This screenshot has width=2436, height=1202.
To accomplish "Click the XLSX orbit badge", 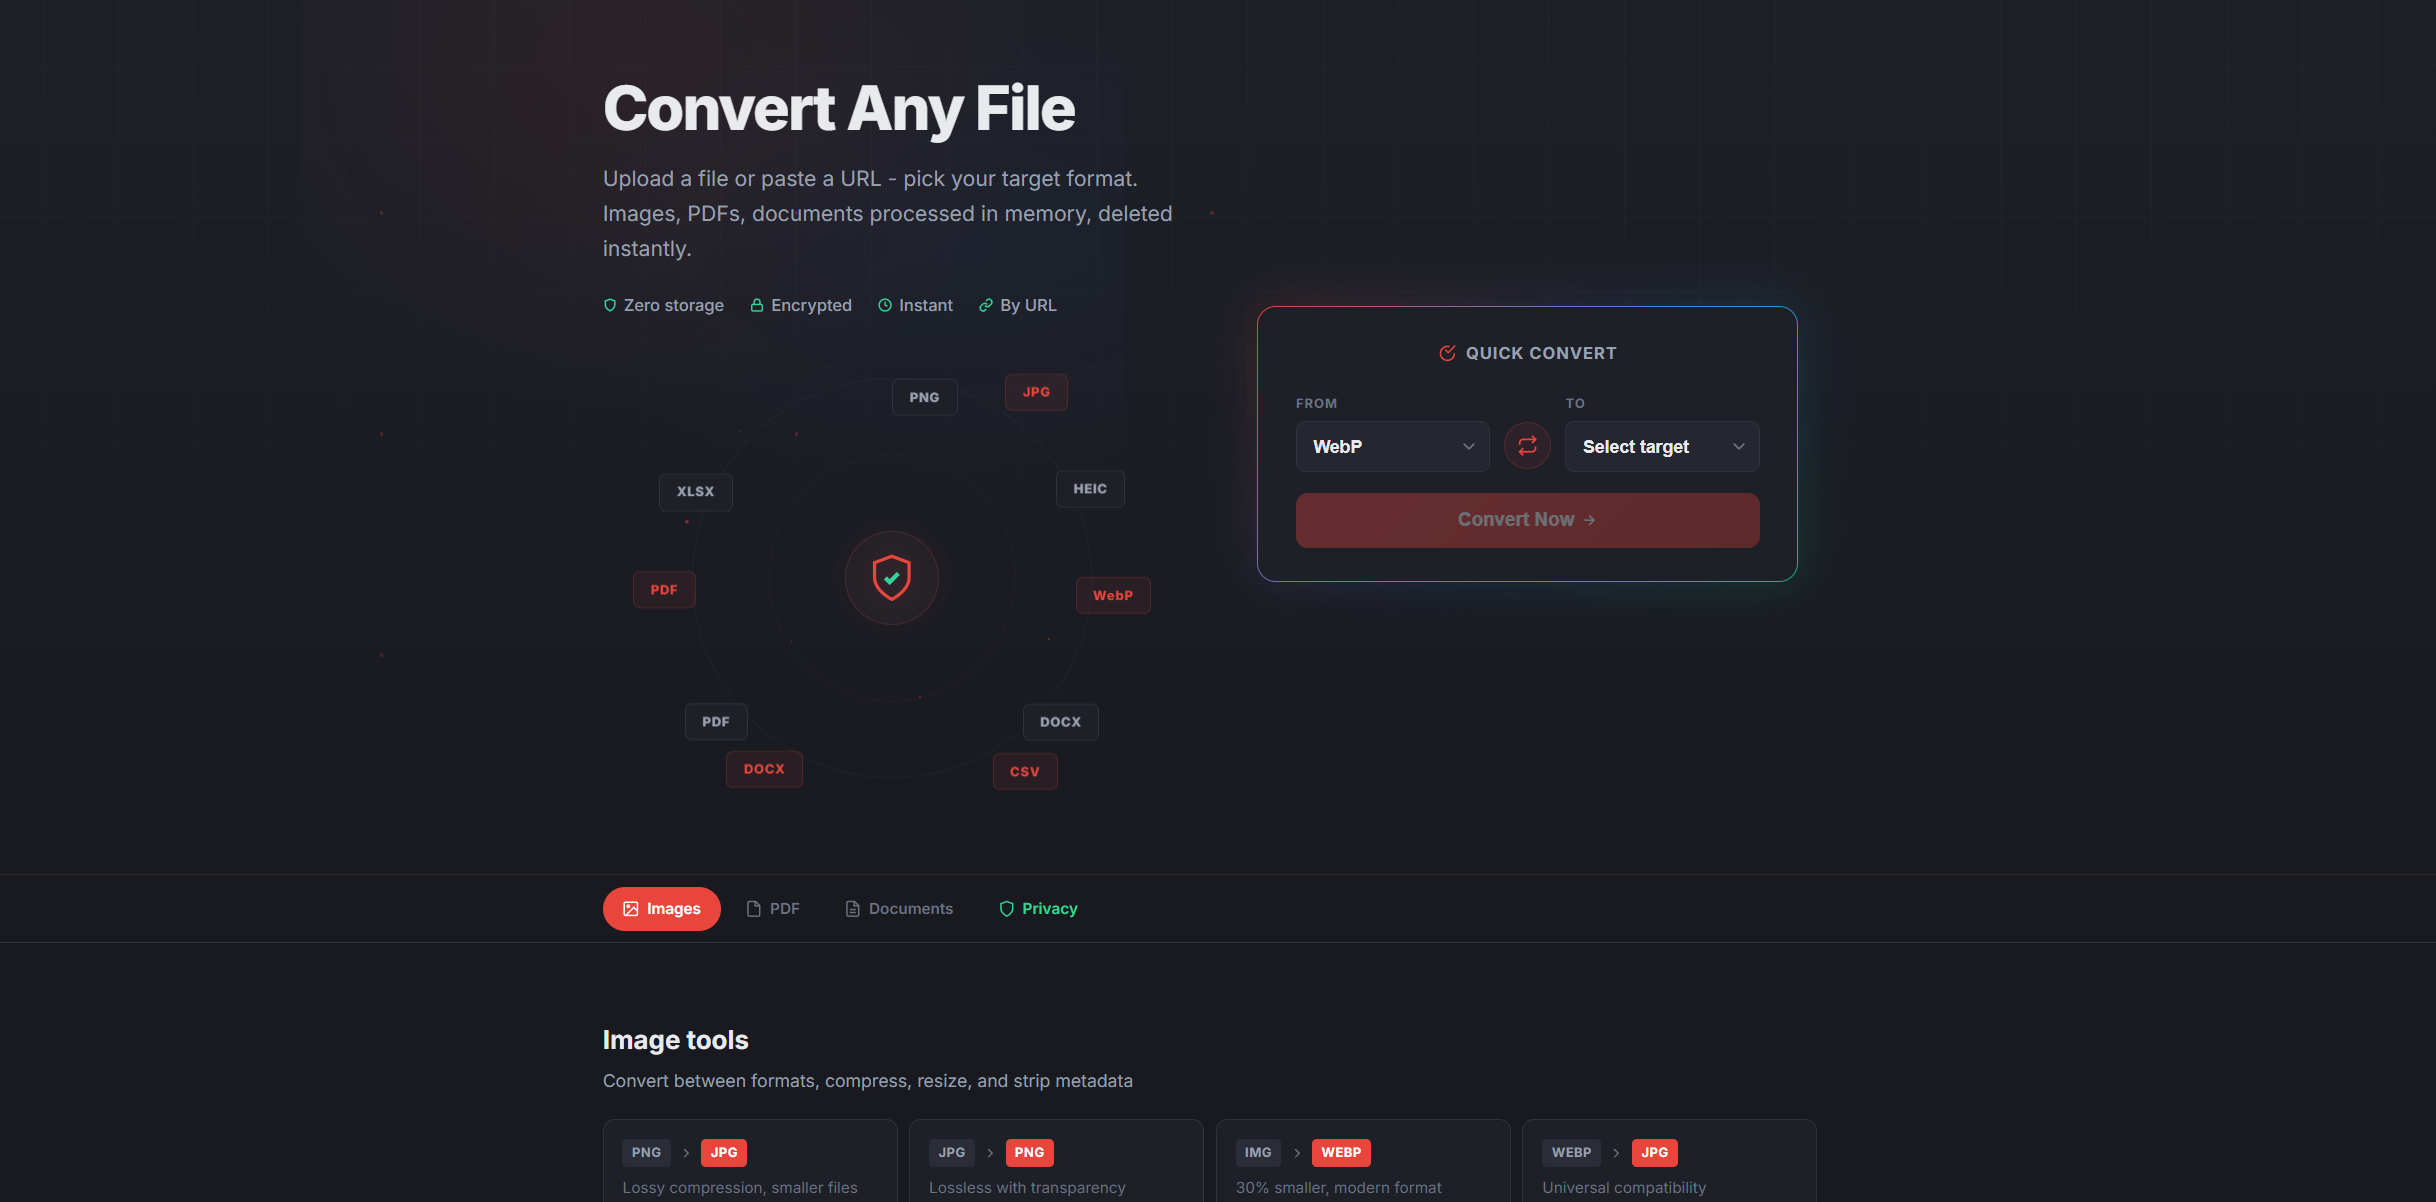I will (695, 492).
